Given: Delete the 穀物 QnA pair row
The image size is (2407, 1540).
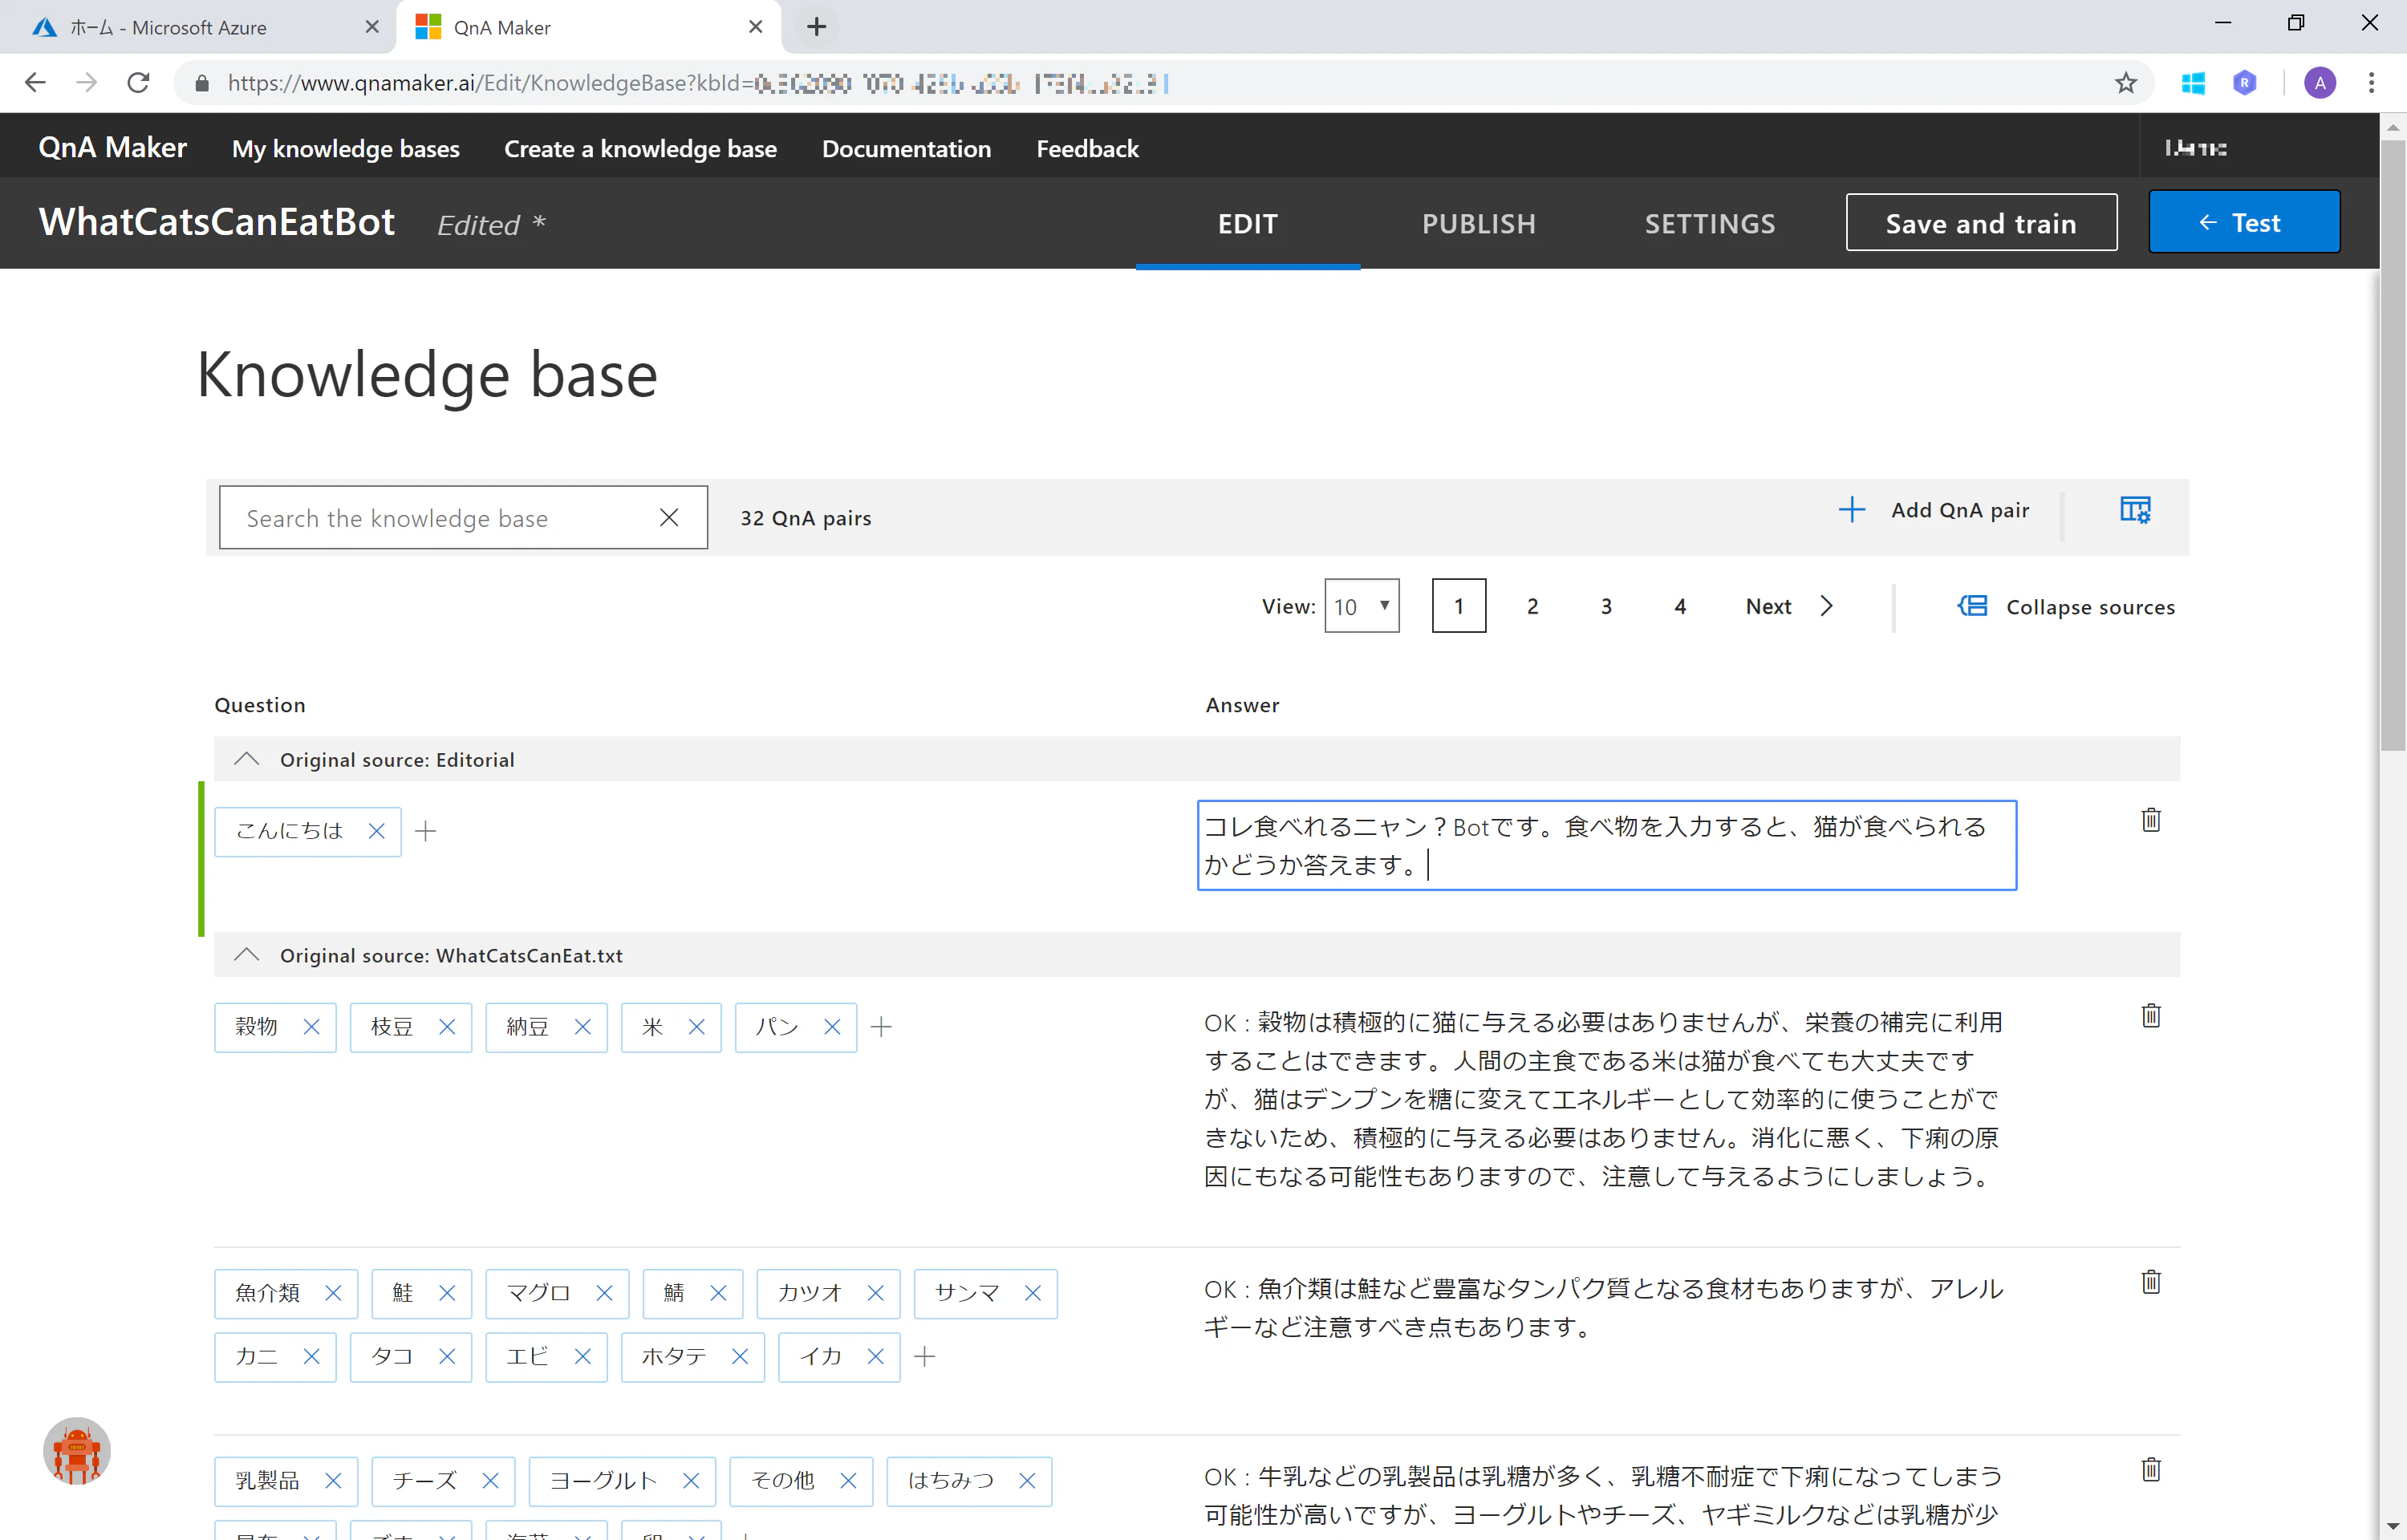Looking at the screenshot, I should [2151, 1016].
